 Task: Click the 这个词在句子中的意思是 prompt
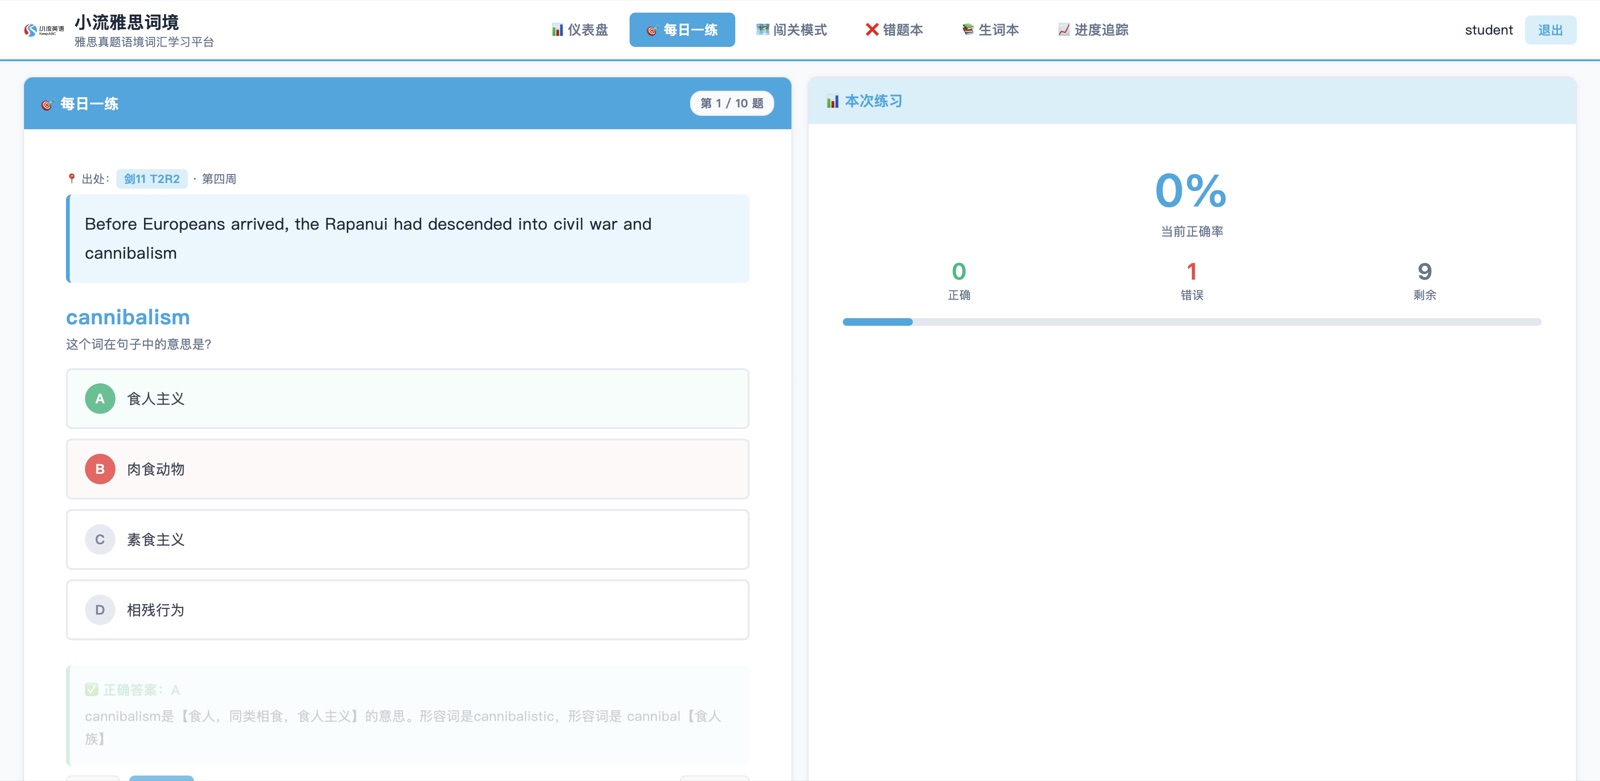(139, 344)
